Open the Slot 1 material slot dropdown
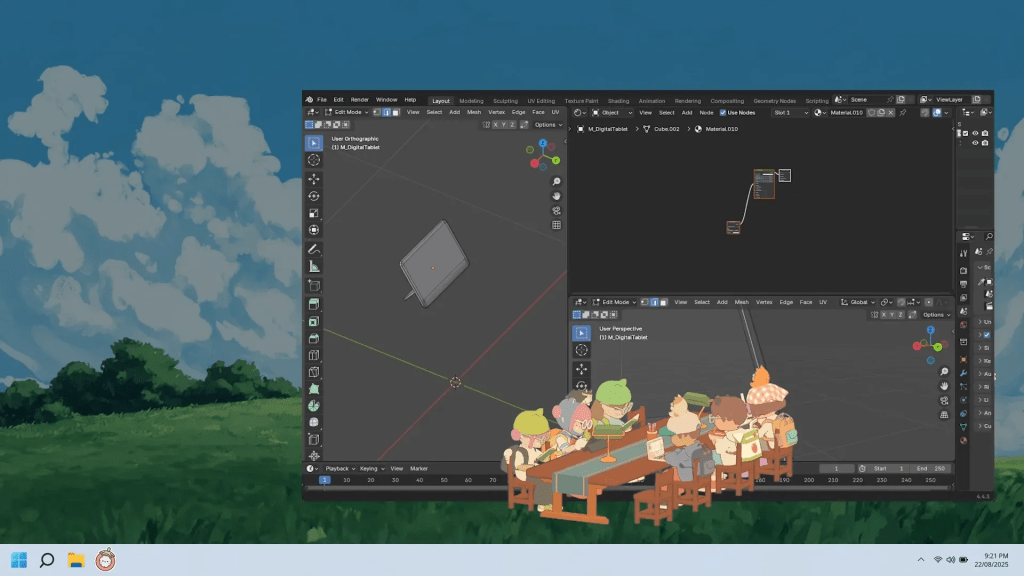This screenshot has width=1024, height=576. [789, 113]
